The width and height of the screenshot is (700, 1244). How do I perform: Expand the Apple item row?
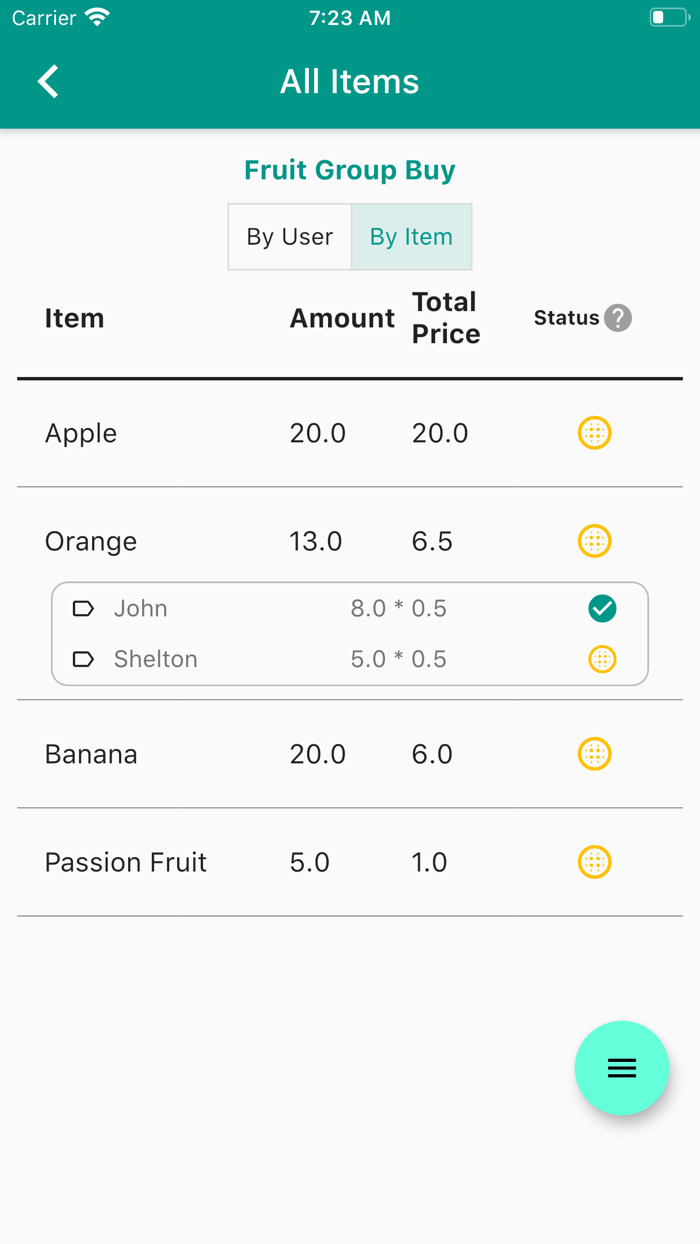tap(81, 433)
